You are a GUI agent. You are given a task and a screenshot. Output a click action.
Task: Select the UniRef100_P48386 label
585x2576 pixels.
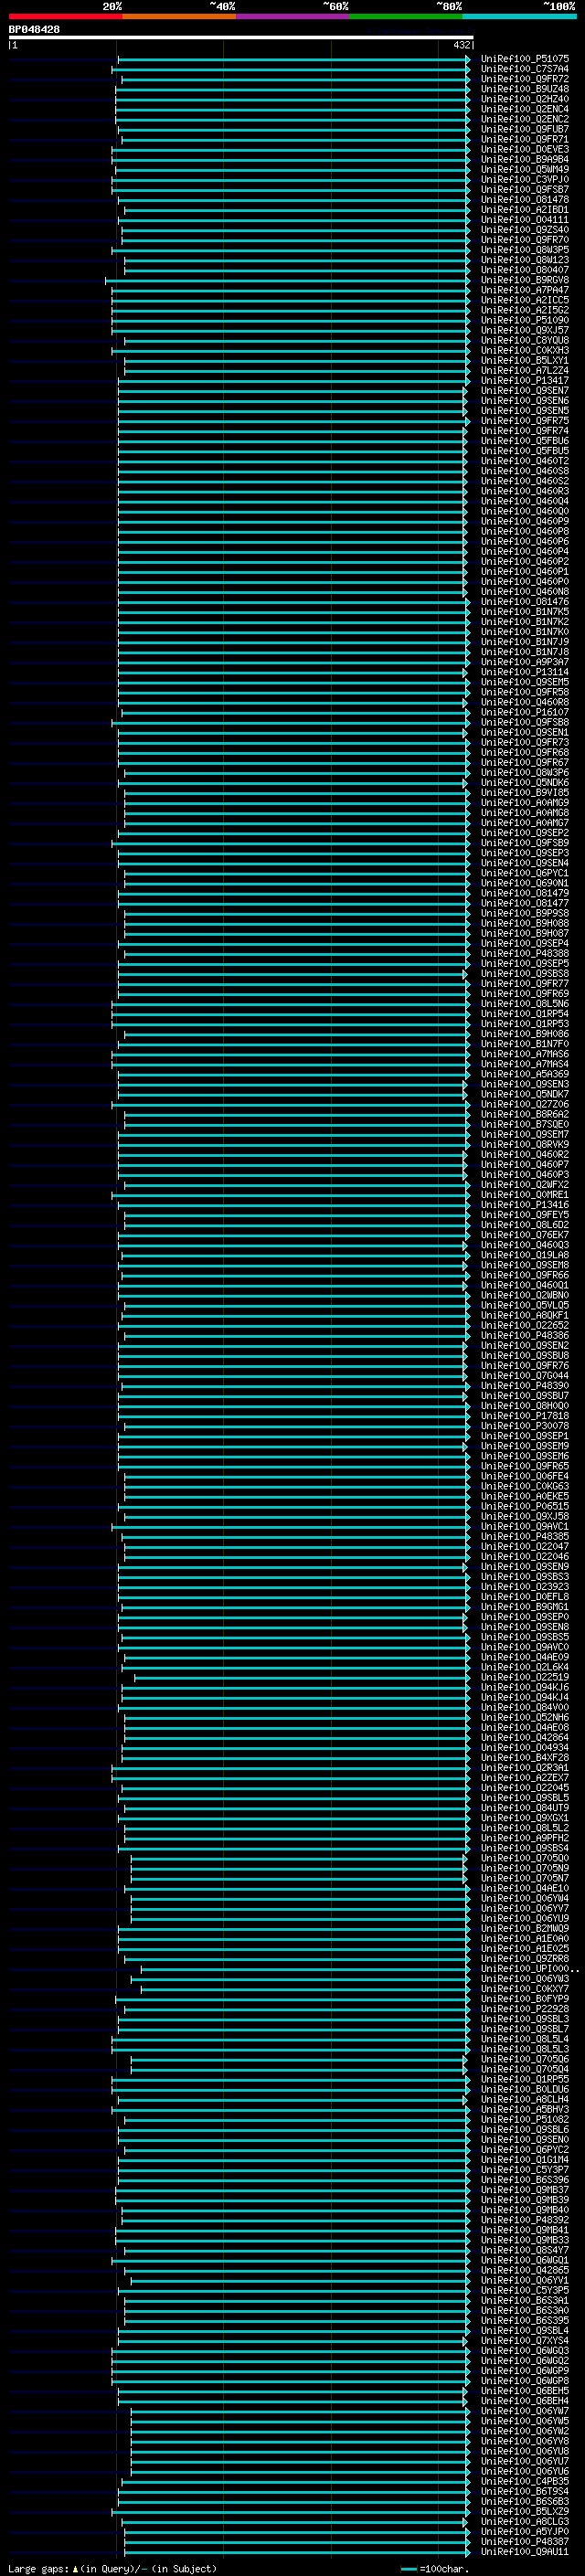click(x=525, y=1336)
